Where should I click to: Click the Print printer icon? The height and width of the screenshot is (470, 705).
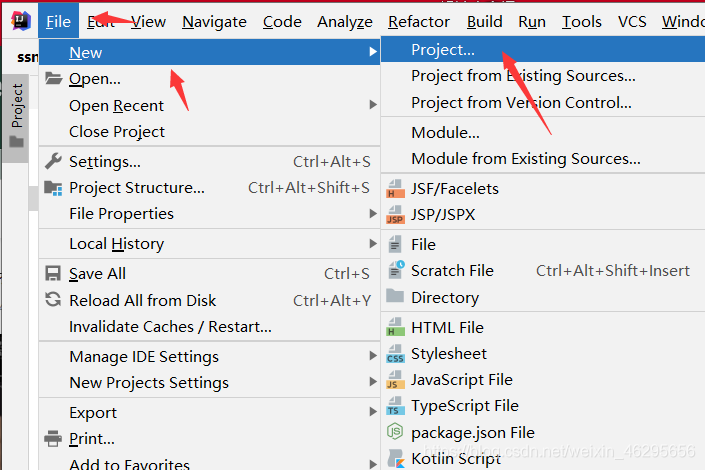[x=54, y=439]
